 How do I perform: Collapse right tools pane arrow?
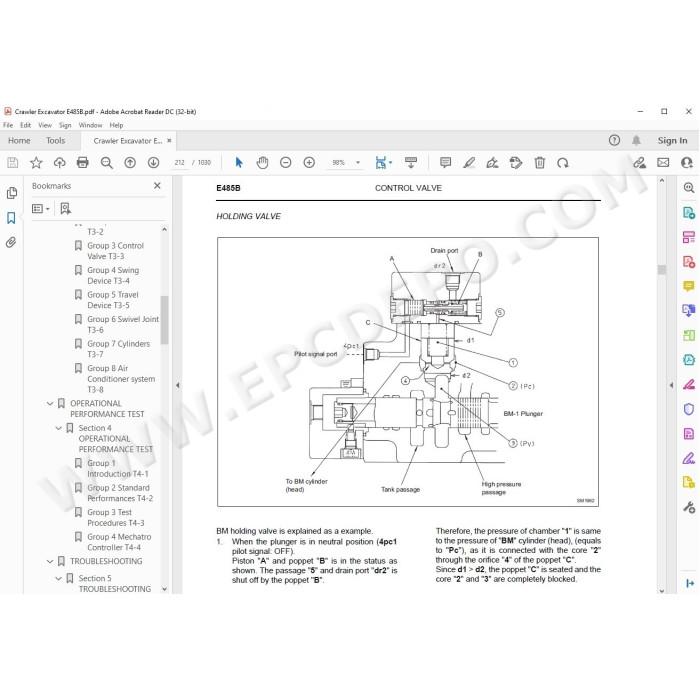671,385
